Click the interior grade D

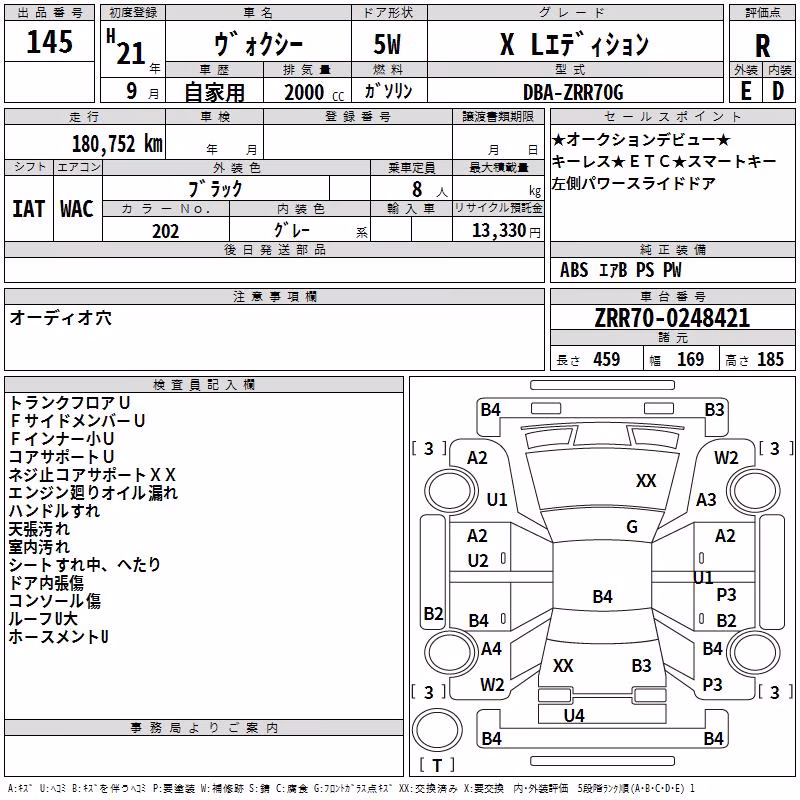[x=778, y=91]
